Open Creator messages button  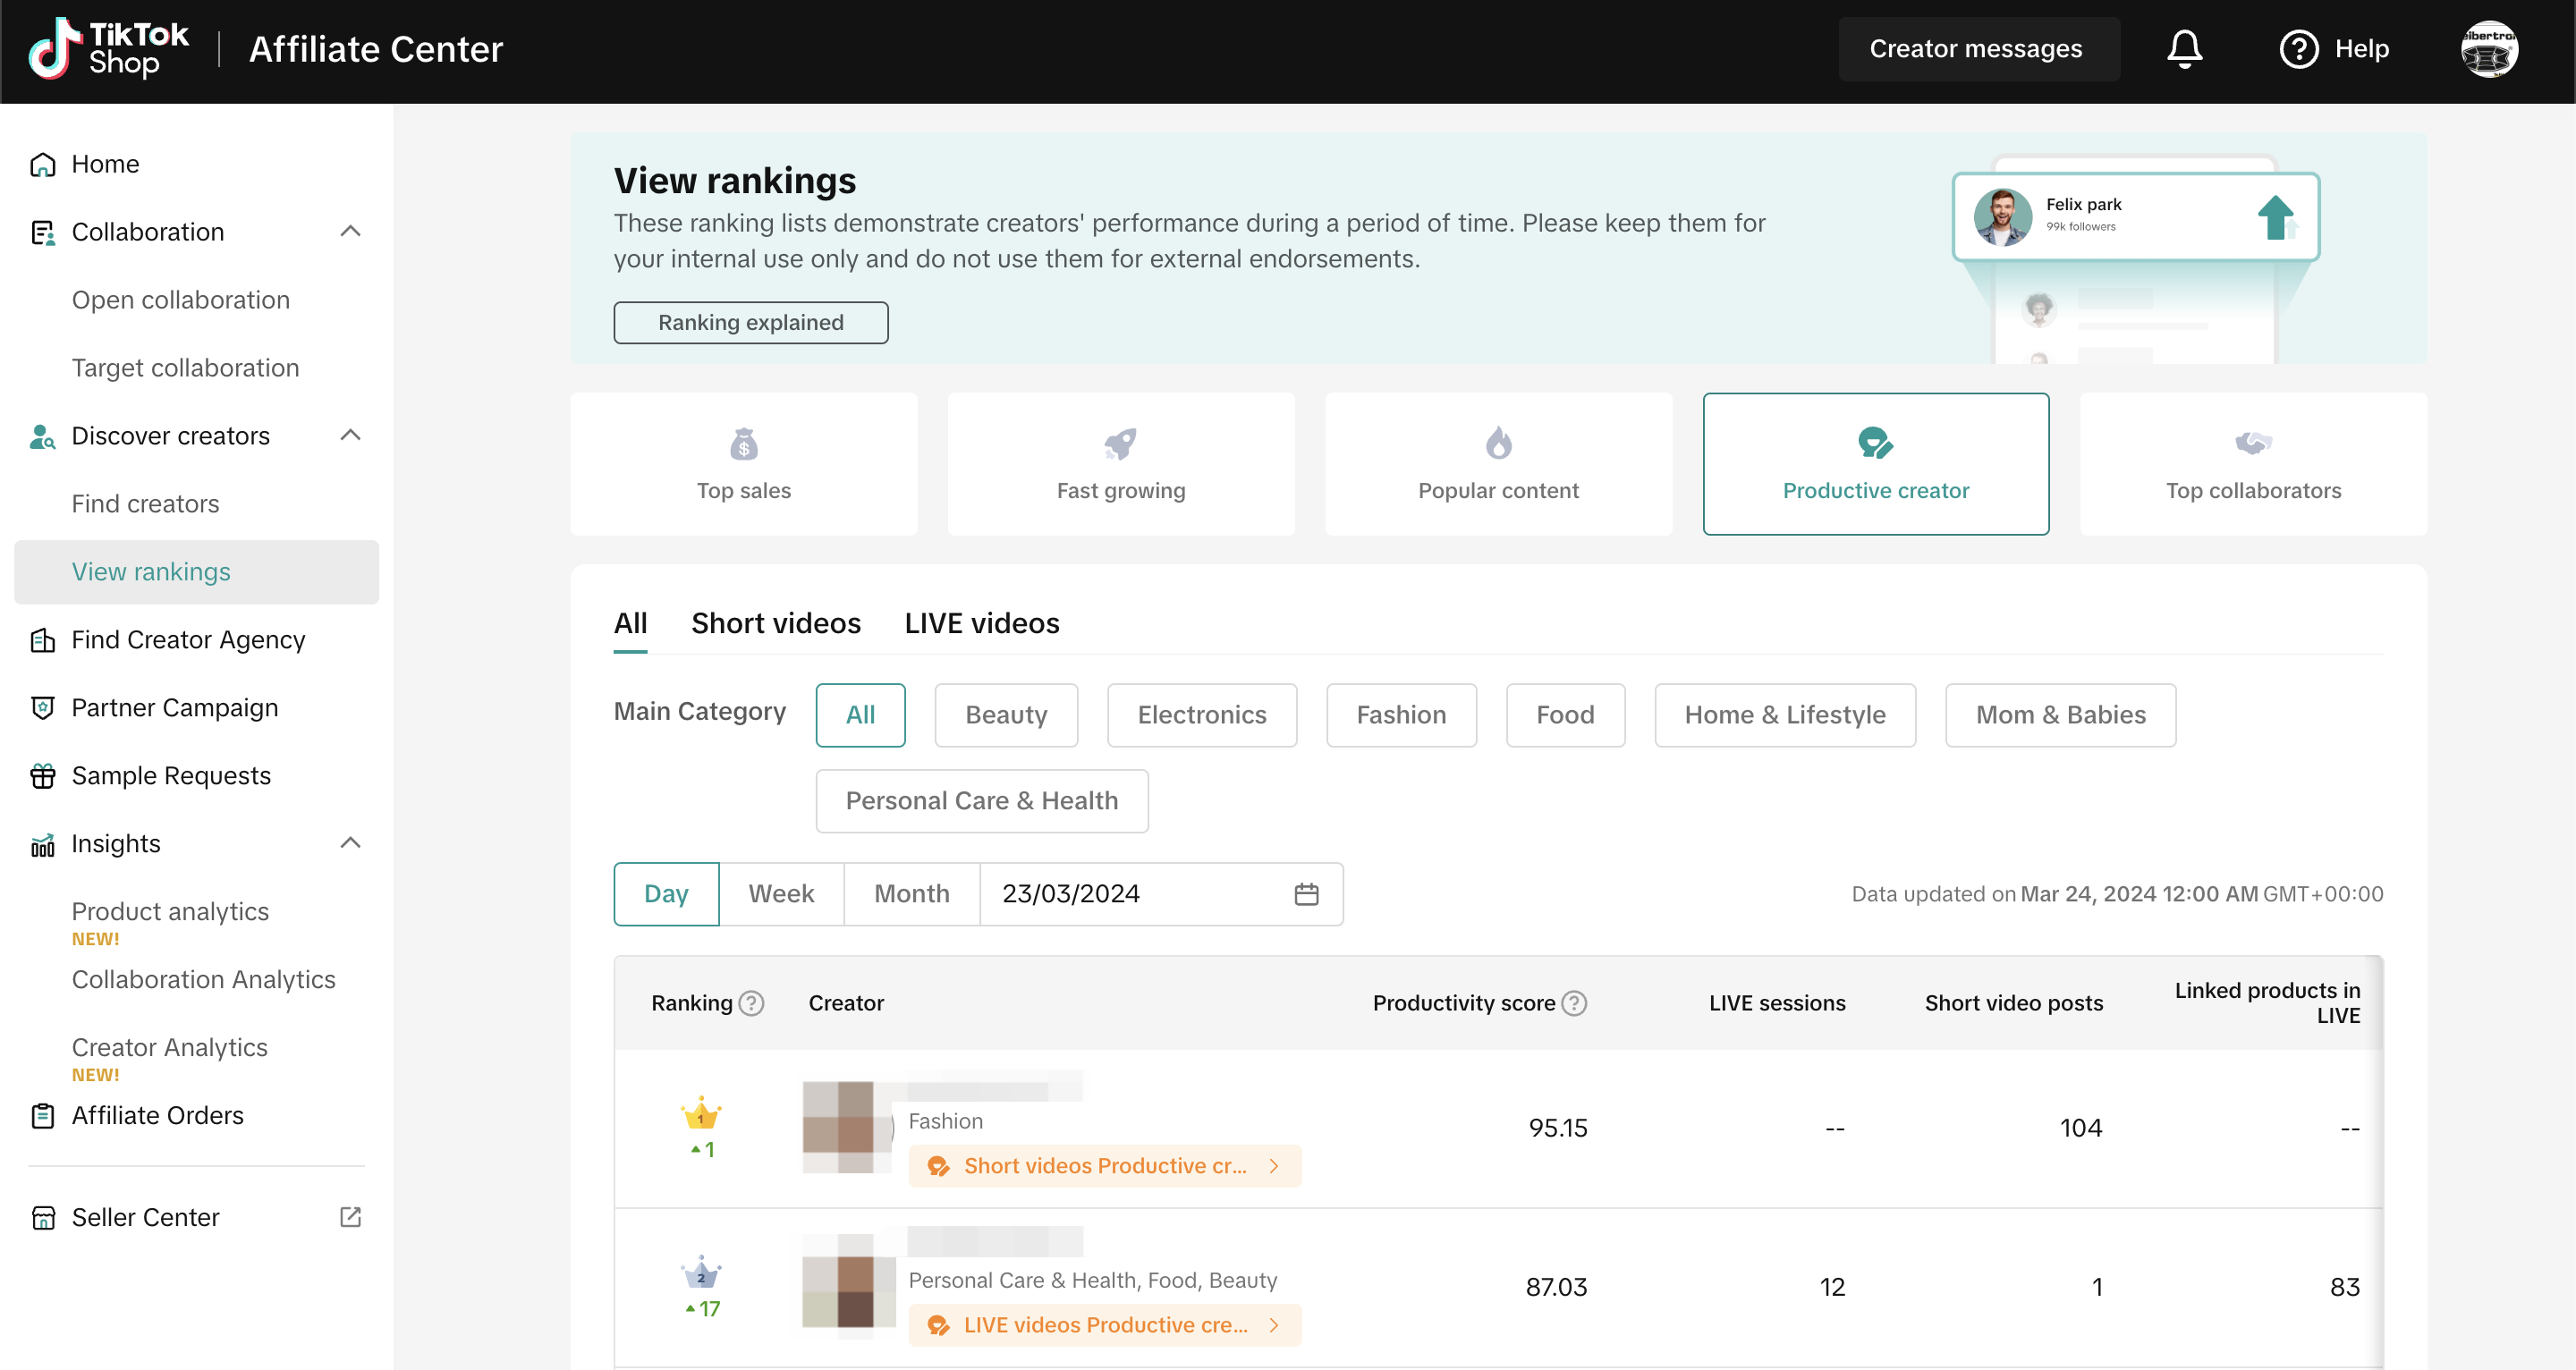[x=1976, y=48]
